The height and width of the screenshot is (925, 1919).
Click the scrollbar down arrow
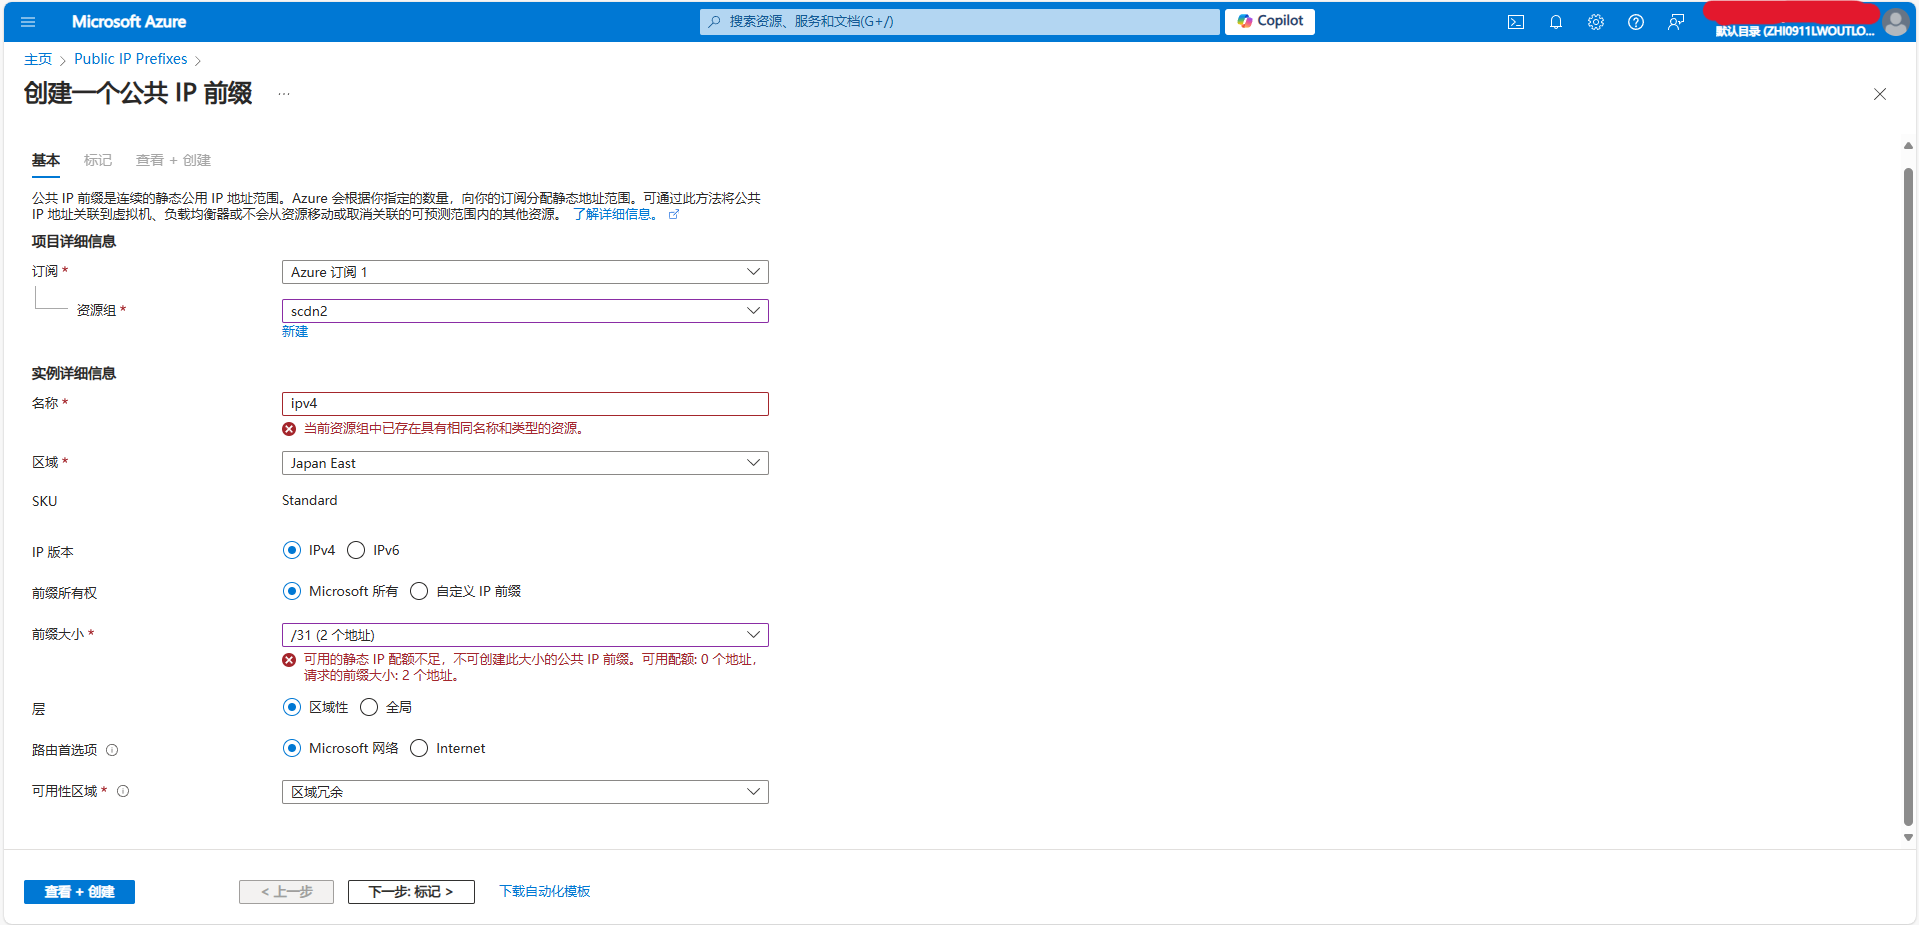pyautogui.click(x=1908, y=838)
